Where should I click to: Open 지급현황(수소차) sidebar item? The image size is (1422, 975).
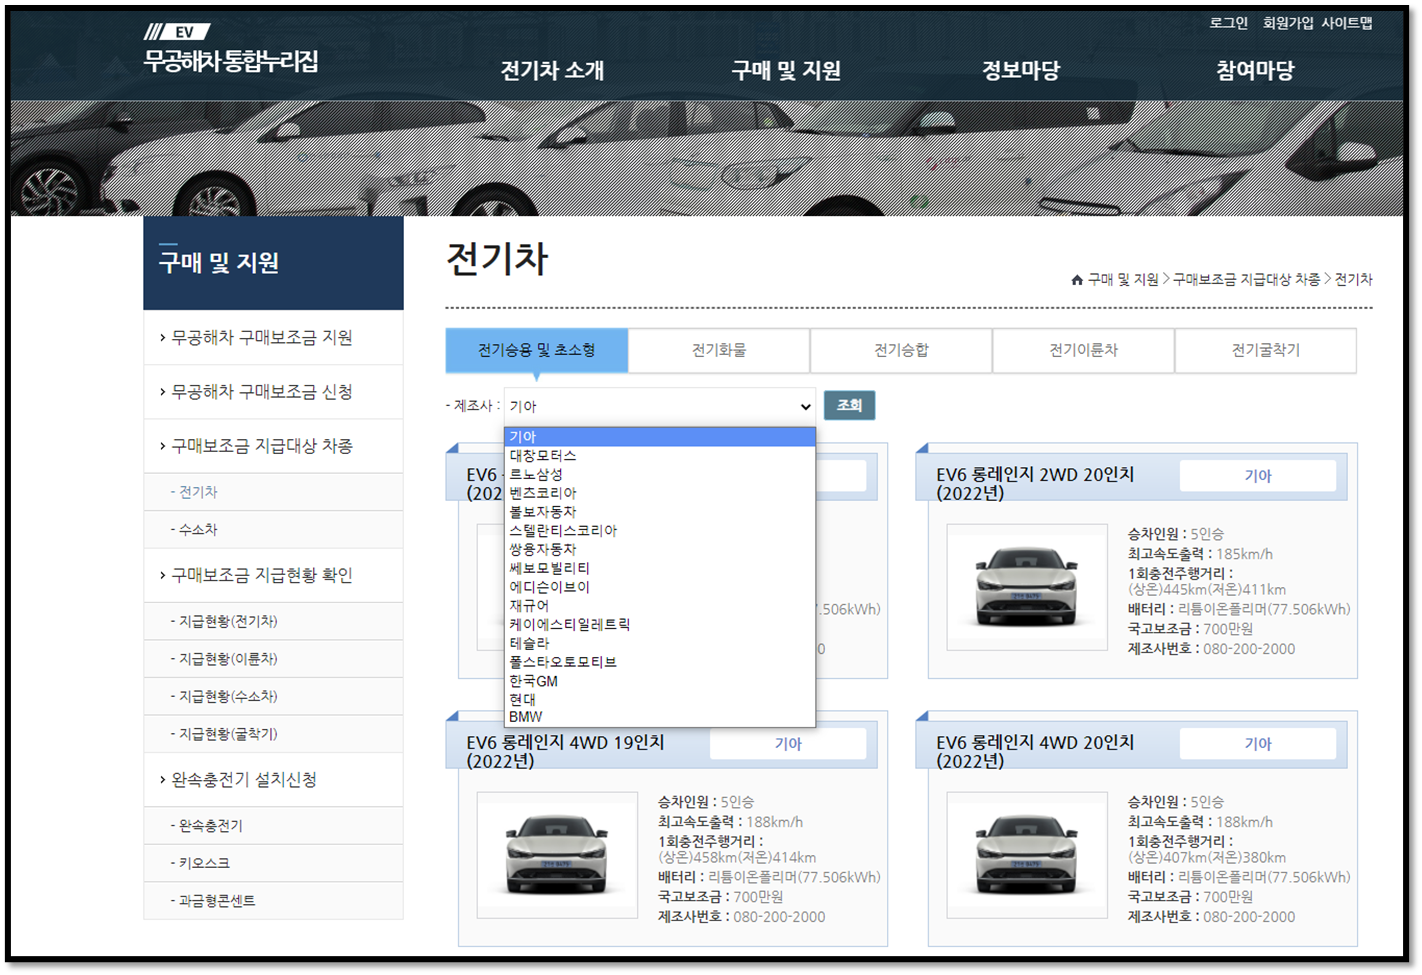pyautogui.click(x=273, y=697)
